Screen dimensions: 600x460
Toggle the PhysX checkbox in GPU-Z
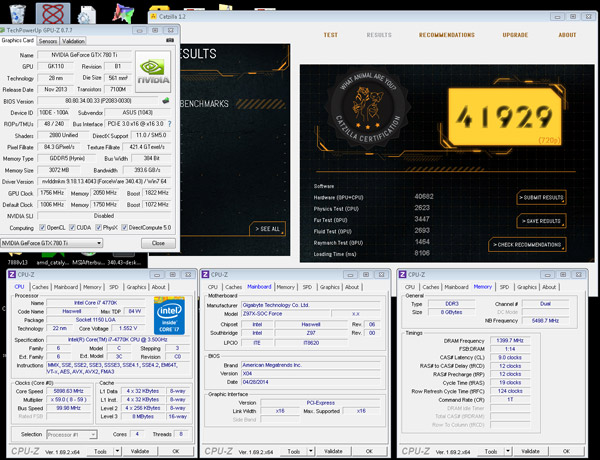point(98,228)
